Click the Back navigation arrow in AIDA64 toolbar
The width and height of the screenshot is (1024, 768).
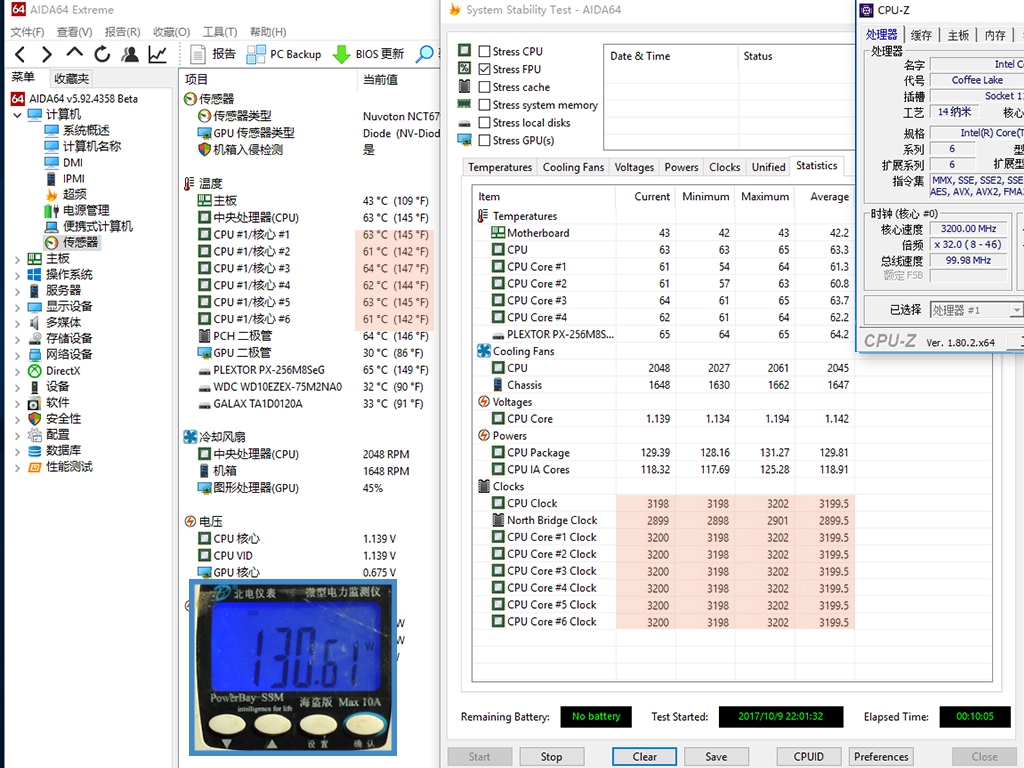point(20,54)
